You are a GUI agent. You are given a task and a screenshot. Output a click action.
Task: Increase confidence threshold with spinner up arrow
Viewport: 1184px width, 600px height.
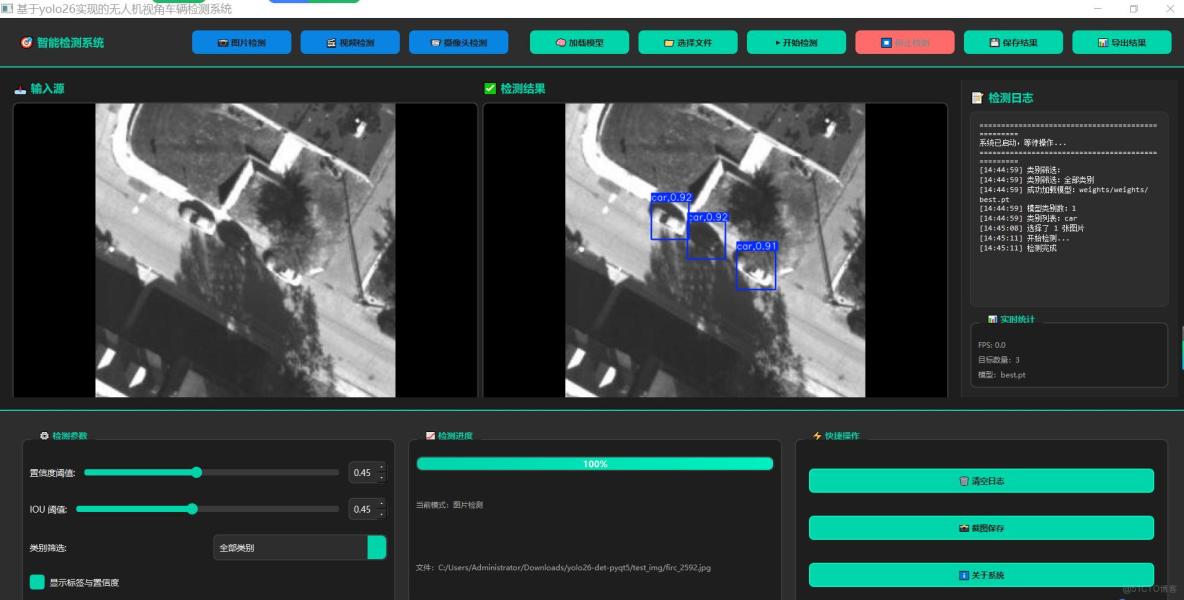click(x=381, y=467)
